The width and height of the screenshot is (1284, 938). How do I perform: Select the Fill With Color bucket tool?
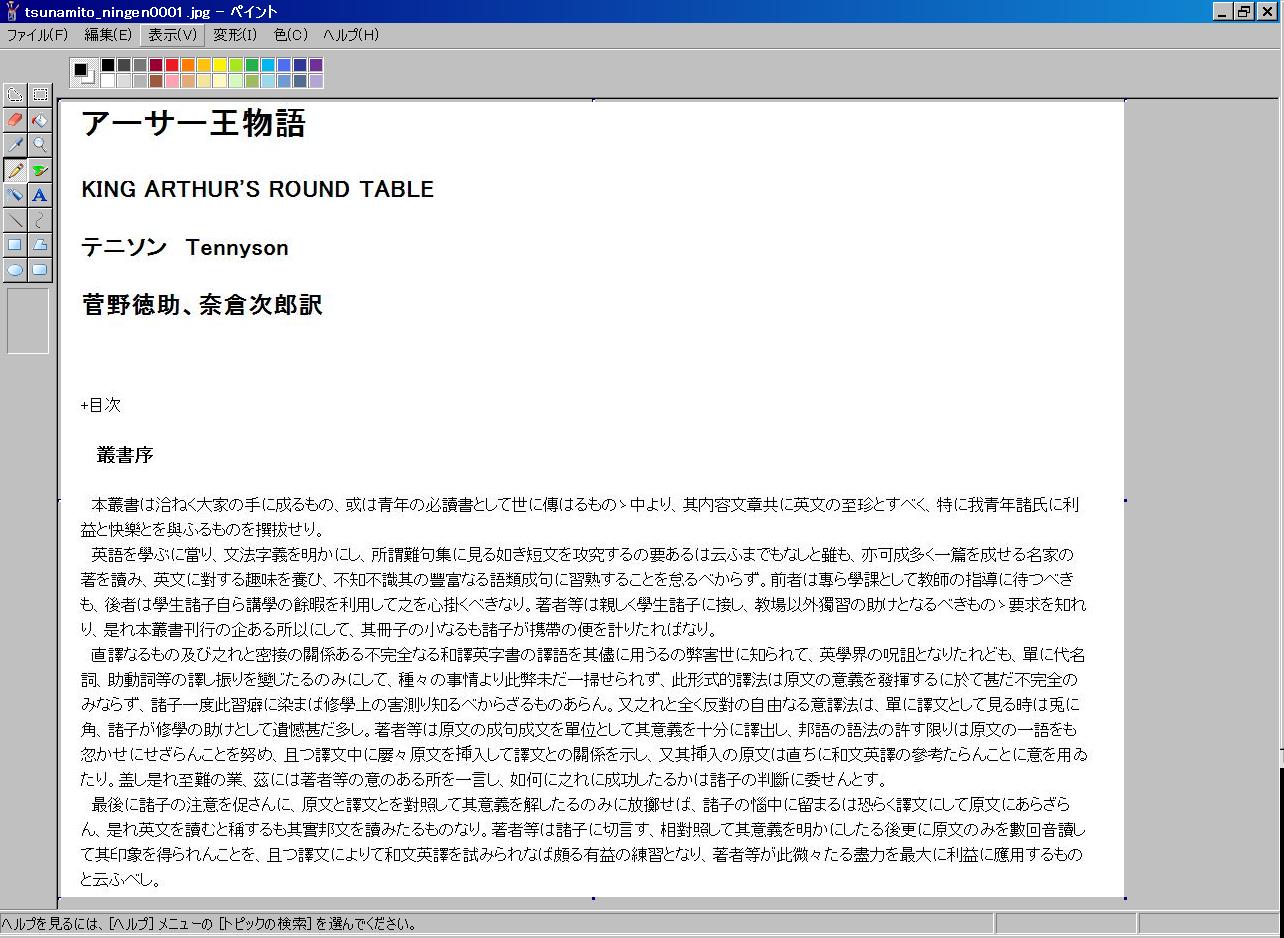coord(40,120)
